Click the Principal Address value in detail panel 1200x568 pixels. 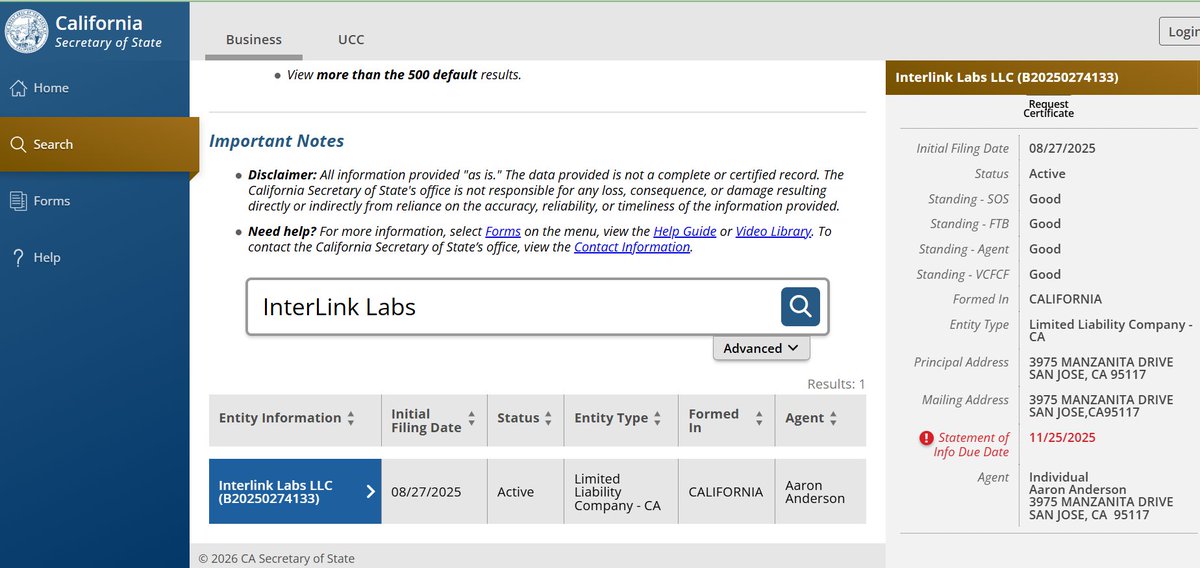click(1101, 368)
